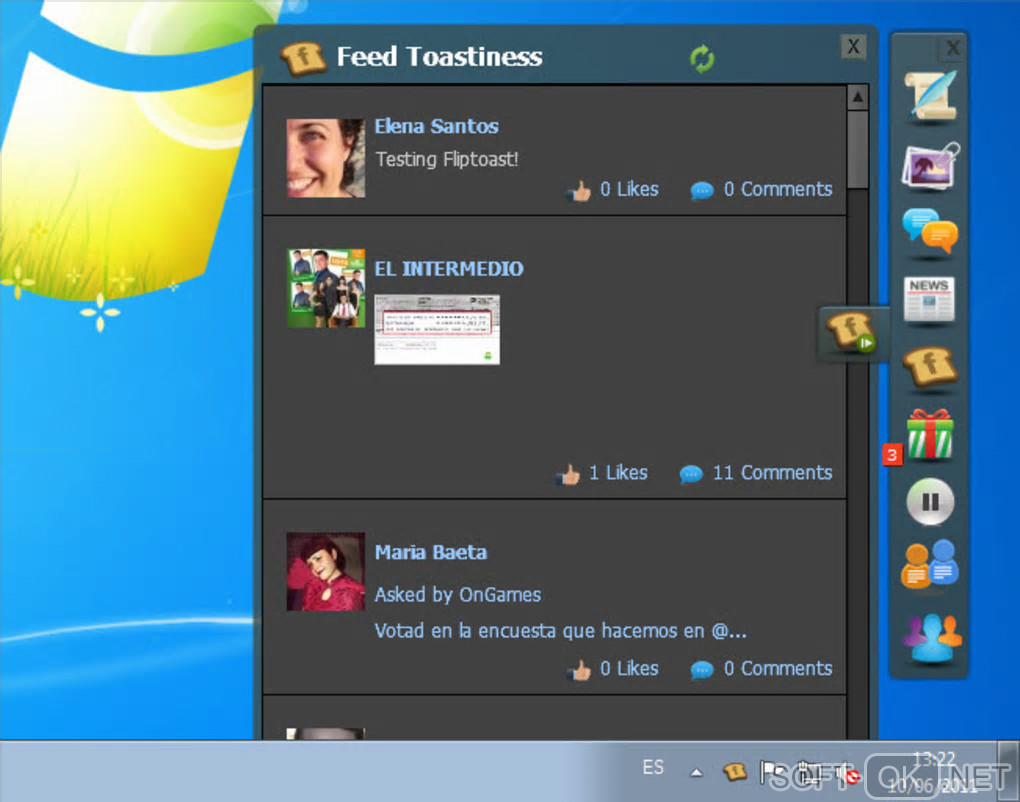This screenshot has height=802, width=1020.
Task: Open the photos icon in the sidebar
Action: pyautogui.click(x=930, y=165)
